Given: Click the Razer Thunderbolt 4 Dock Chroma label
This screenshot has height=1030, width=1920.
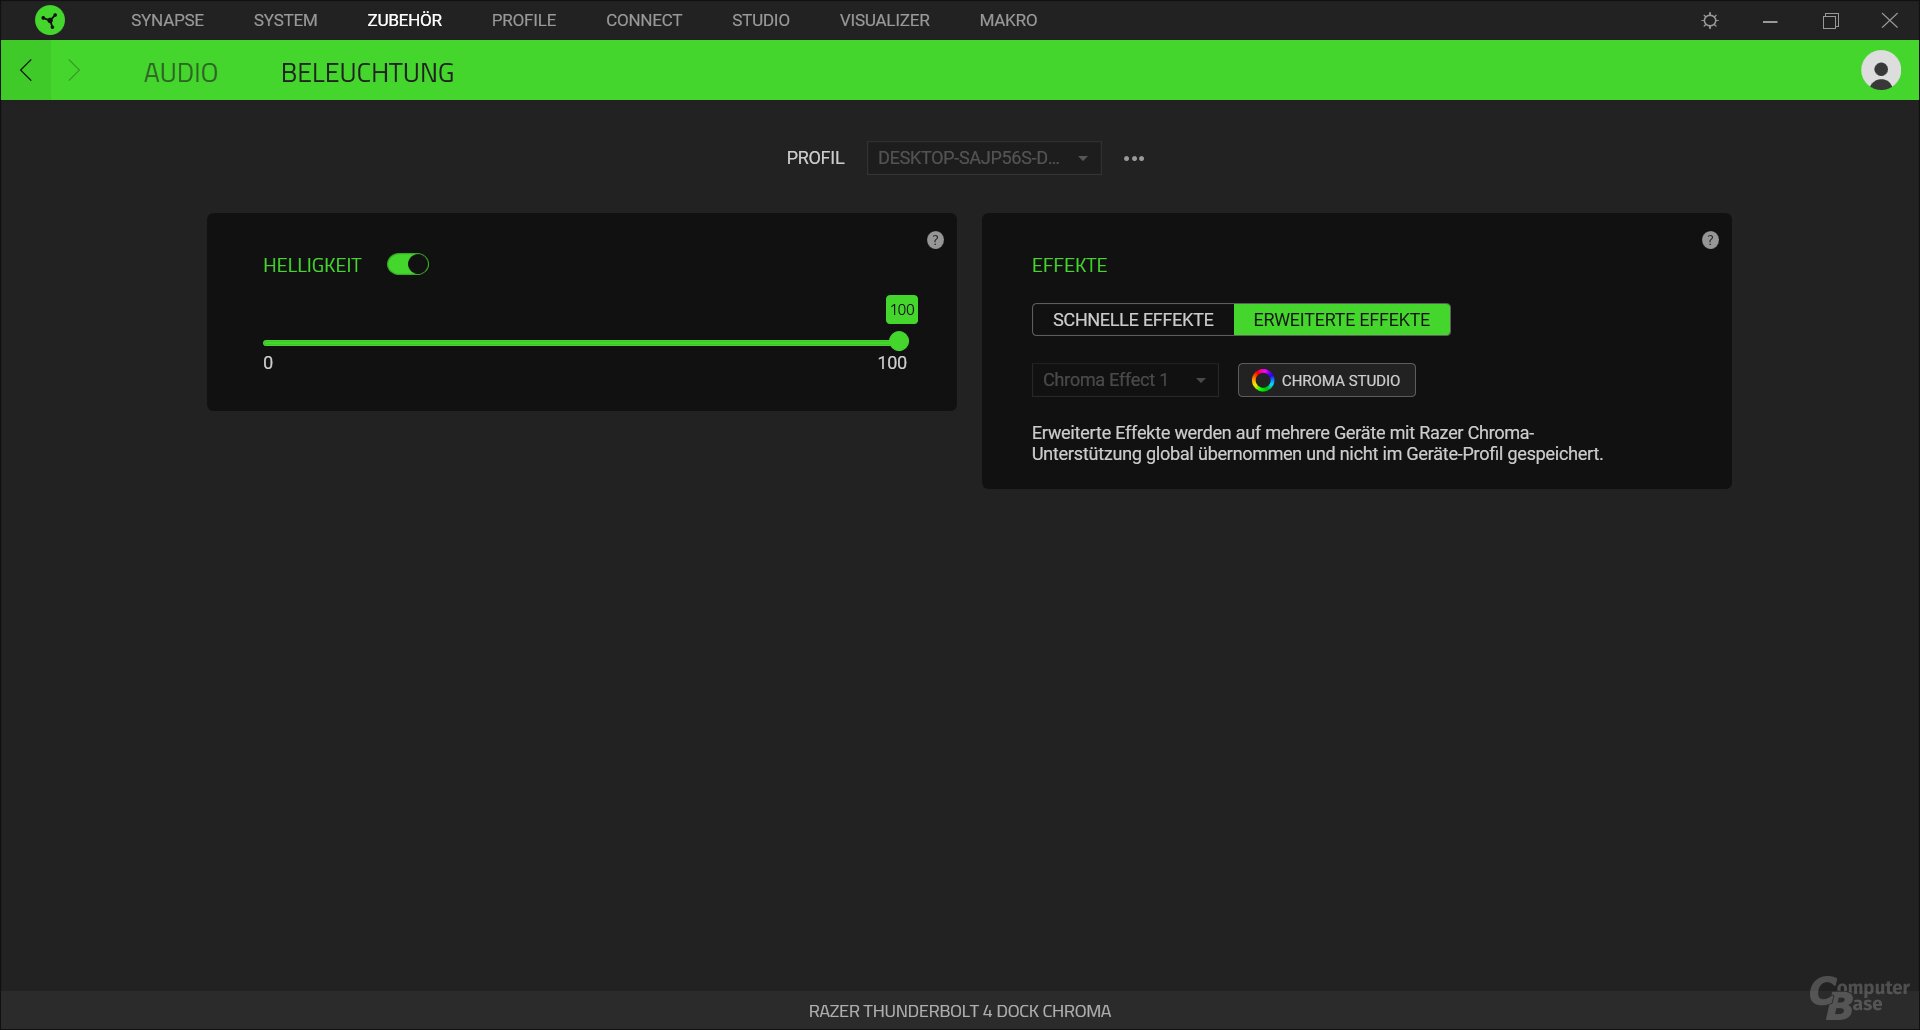Looking at the screenshot, I should pyautogui.click(x=960, y=1011).
